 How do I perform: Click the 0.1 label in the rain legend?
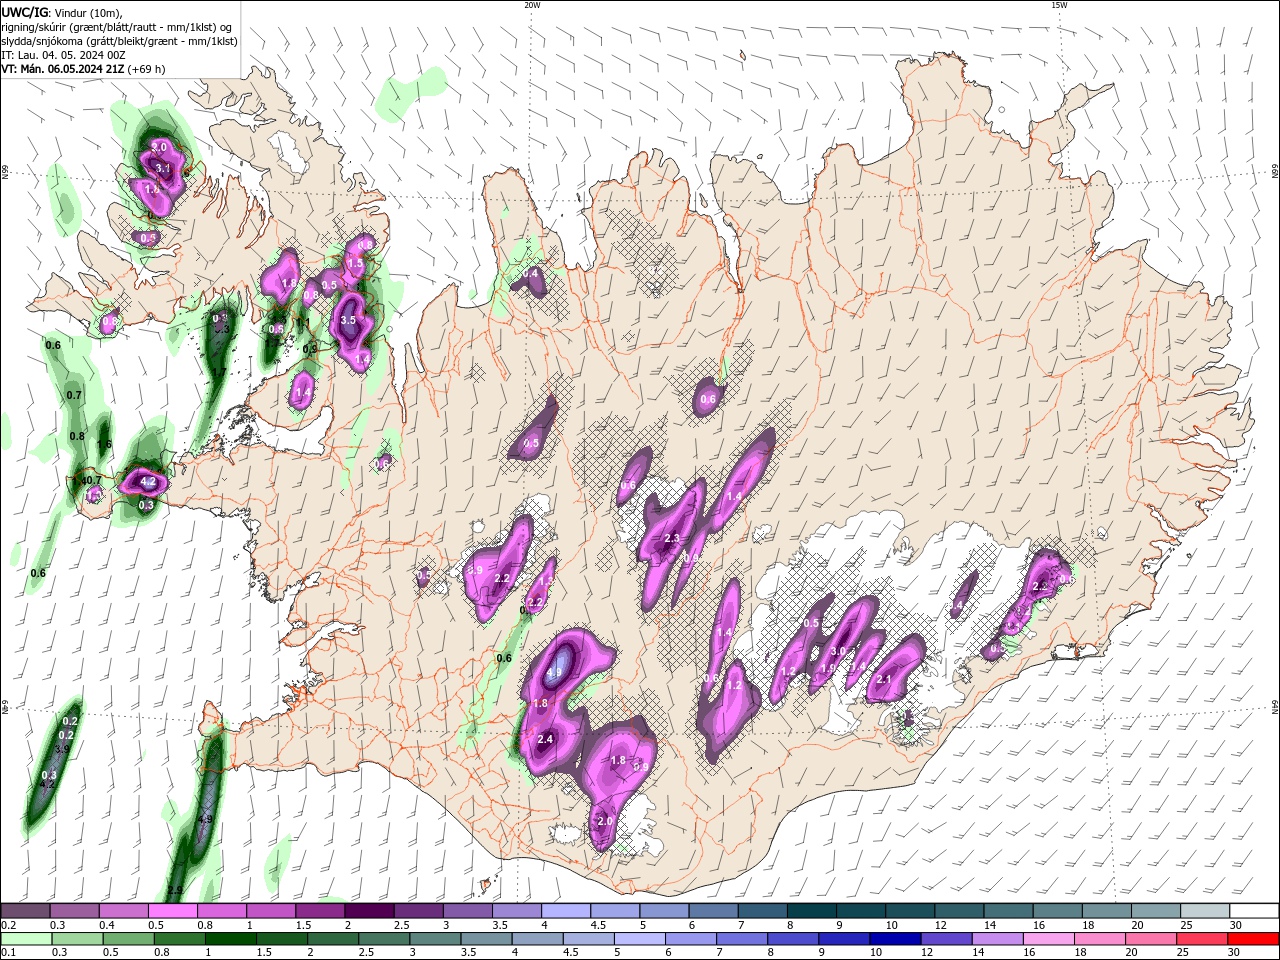click(x=8, y=953)
